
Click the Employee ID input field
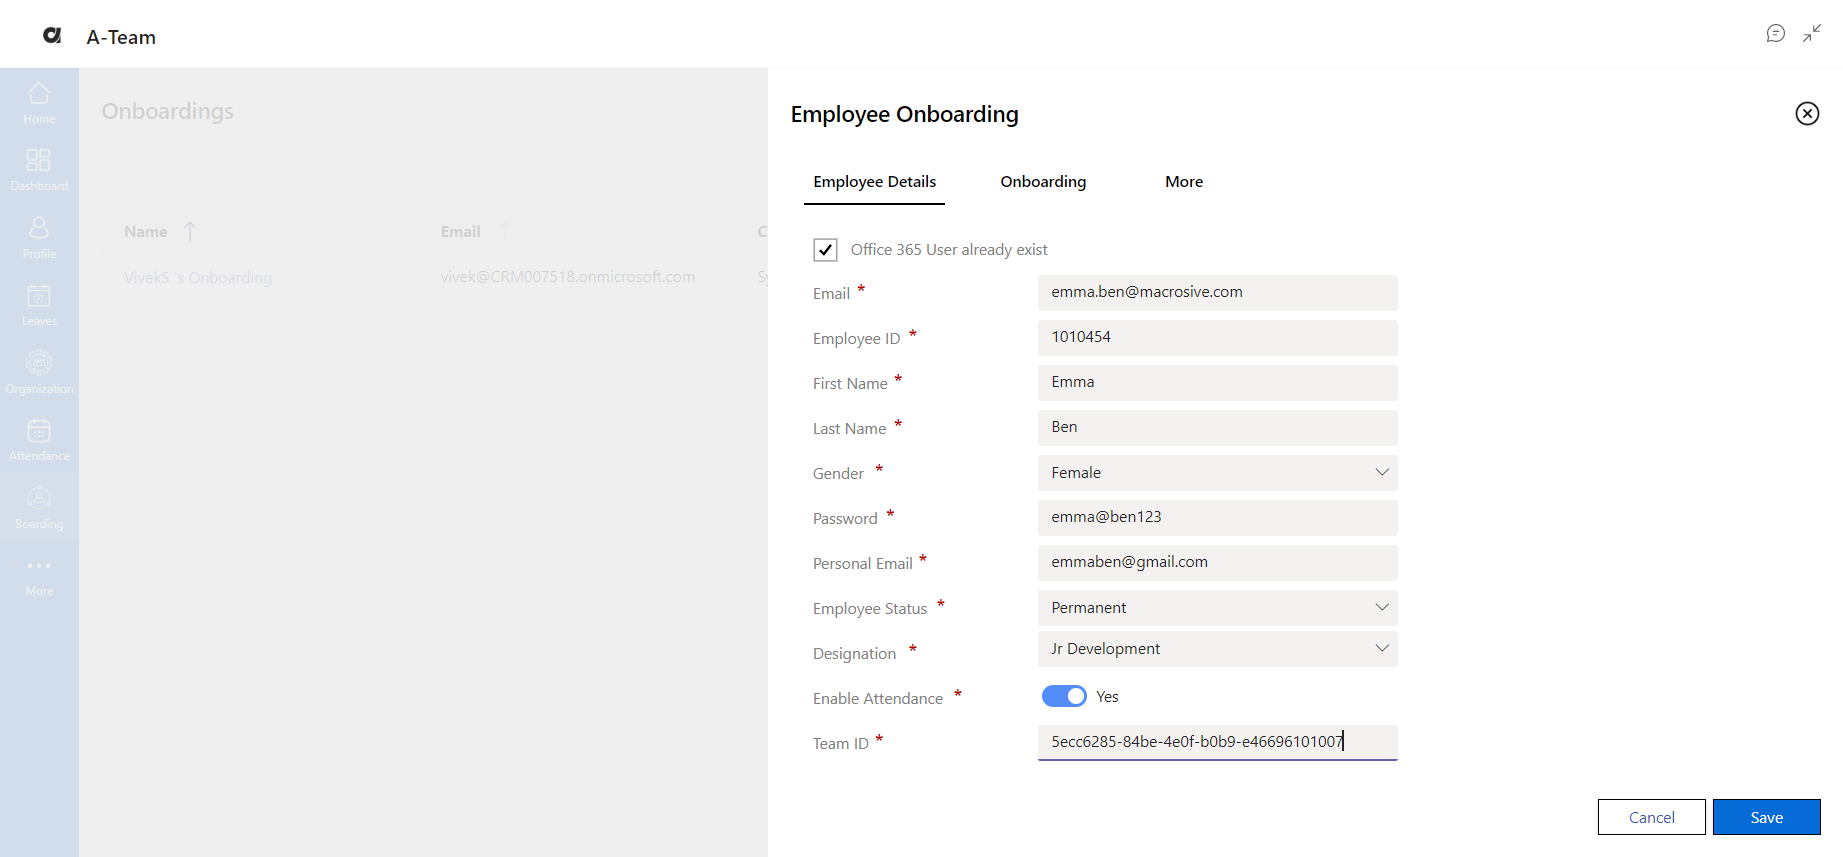pos(1217,337)
